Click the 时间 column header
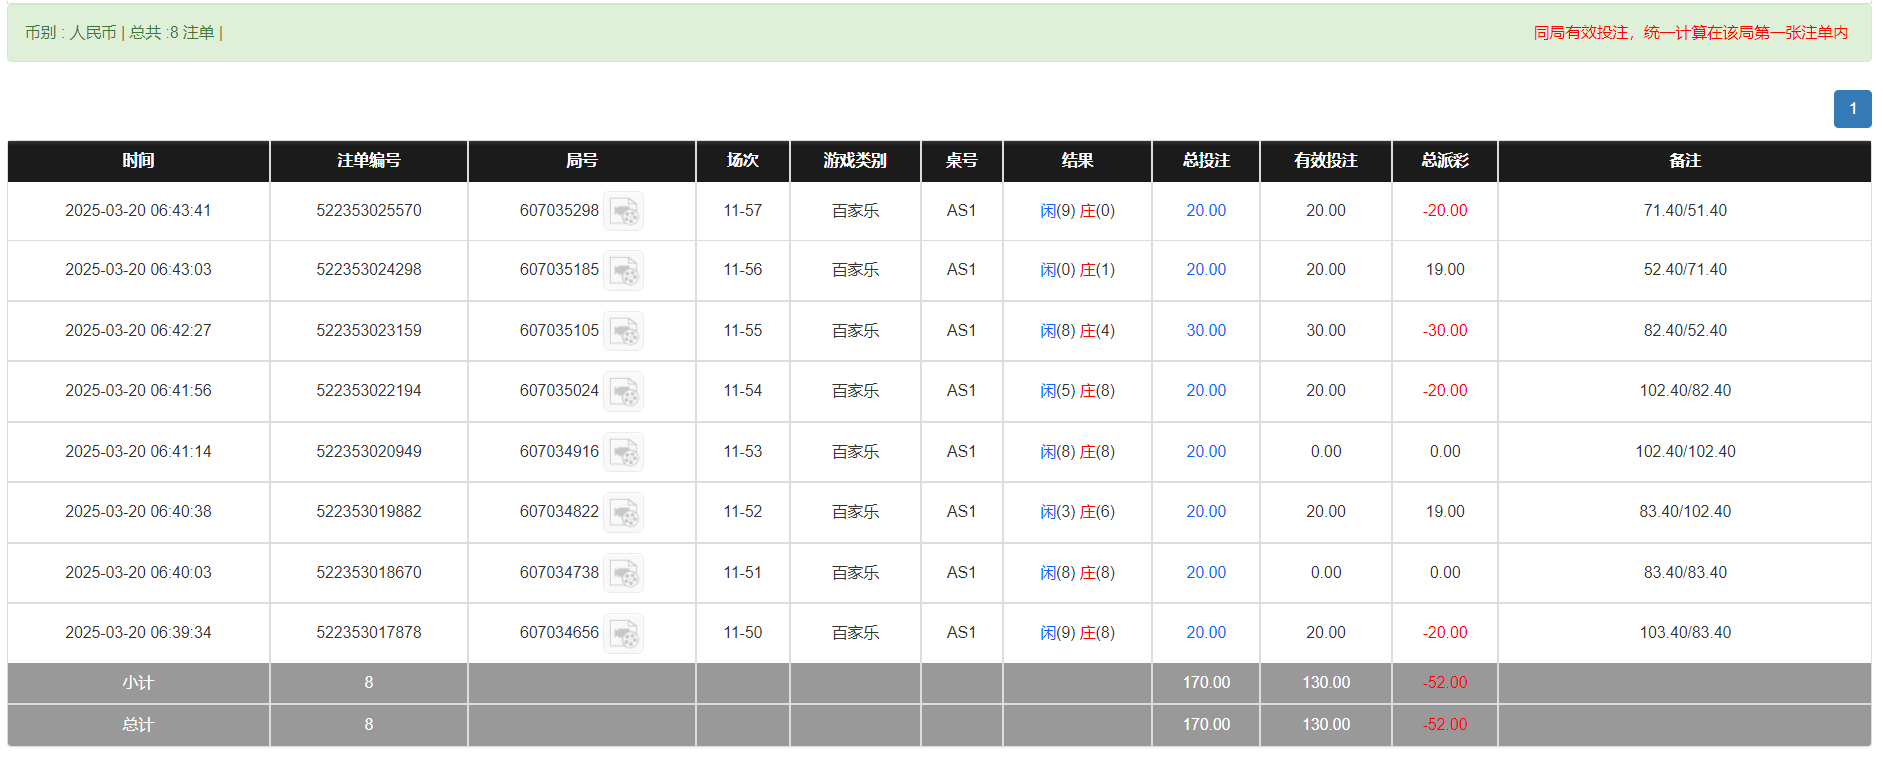The image size is (1883, 768). (x=138, y=161)
